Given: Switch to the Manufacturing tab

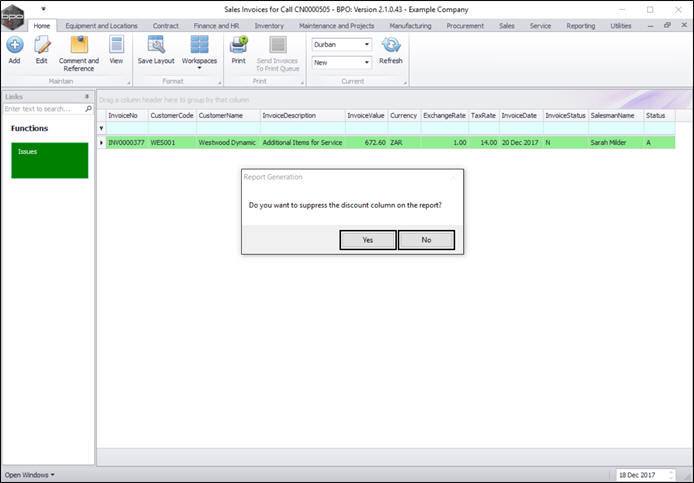Looking at the screenshot, I should coord(410,26).
